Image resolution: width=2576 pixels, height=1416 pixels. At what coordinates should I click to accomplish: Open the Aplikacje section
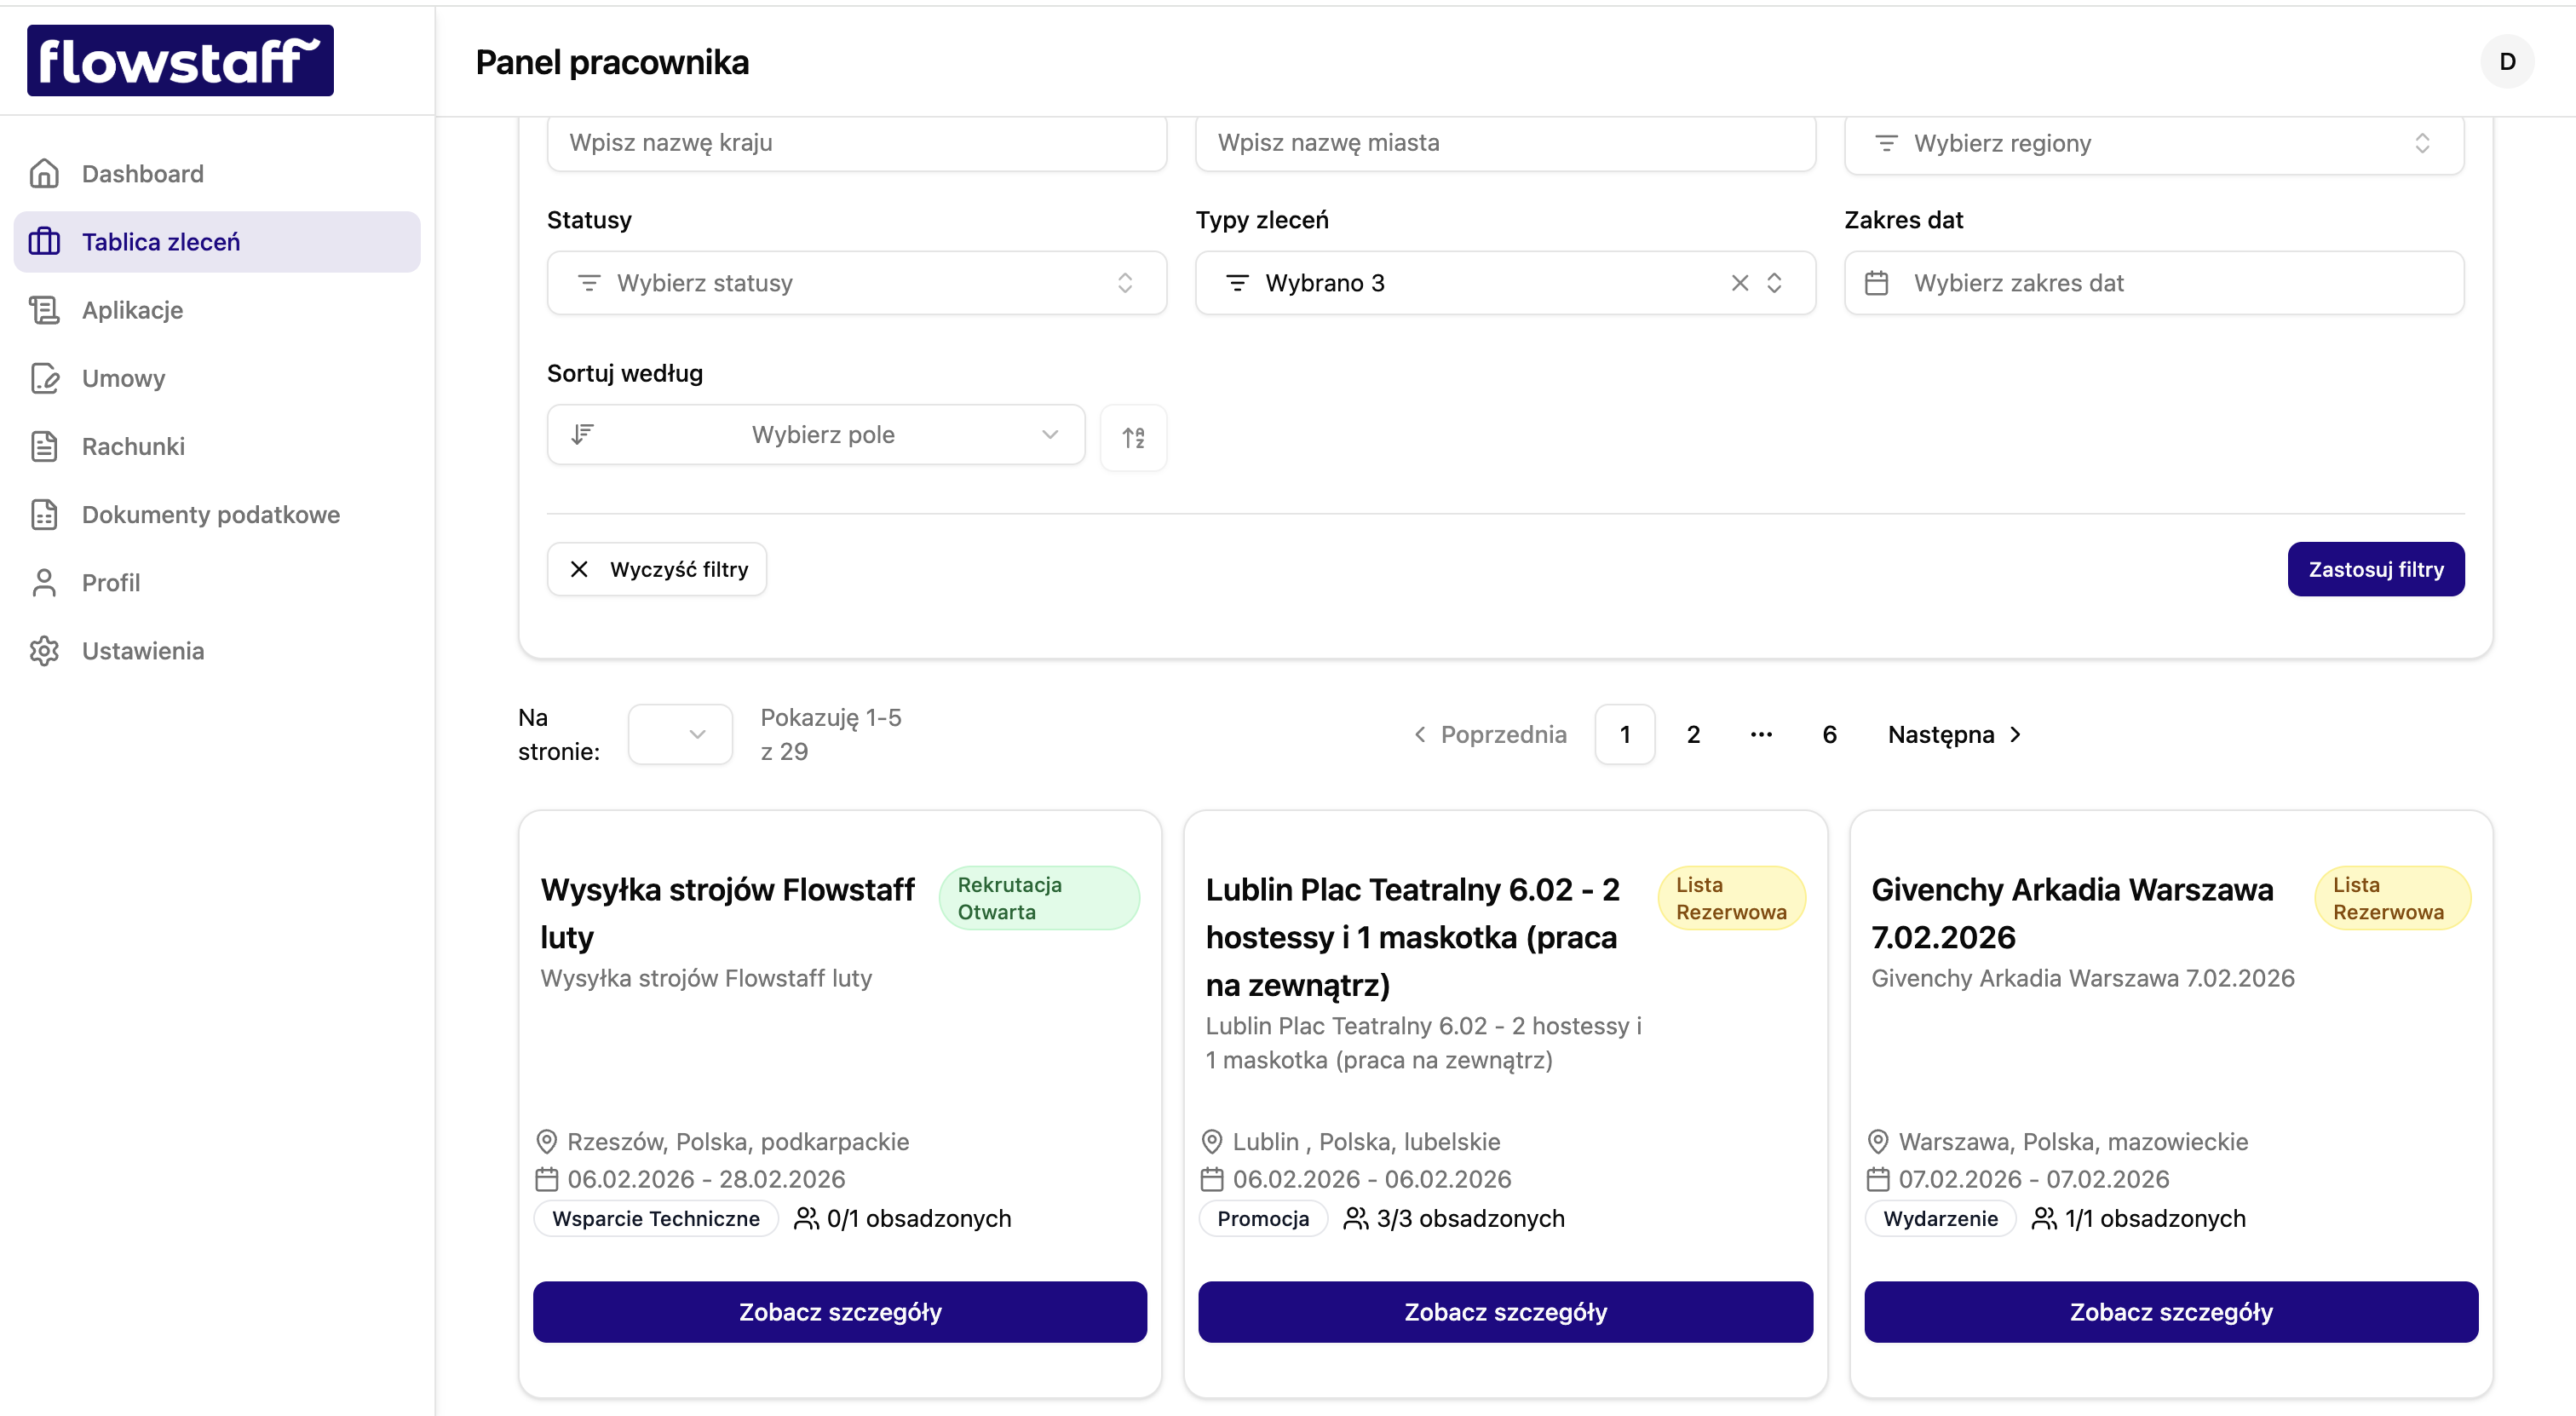pos(132,310)
